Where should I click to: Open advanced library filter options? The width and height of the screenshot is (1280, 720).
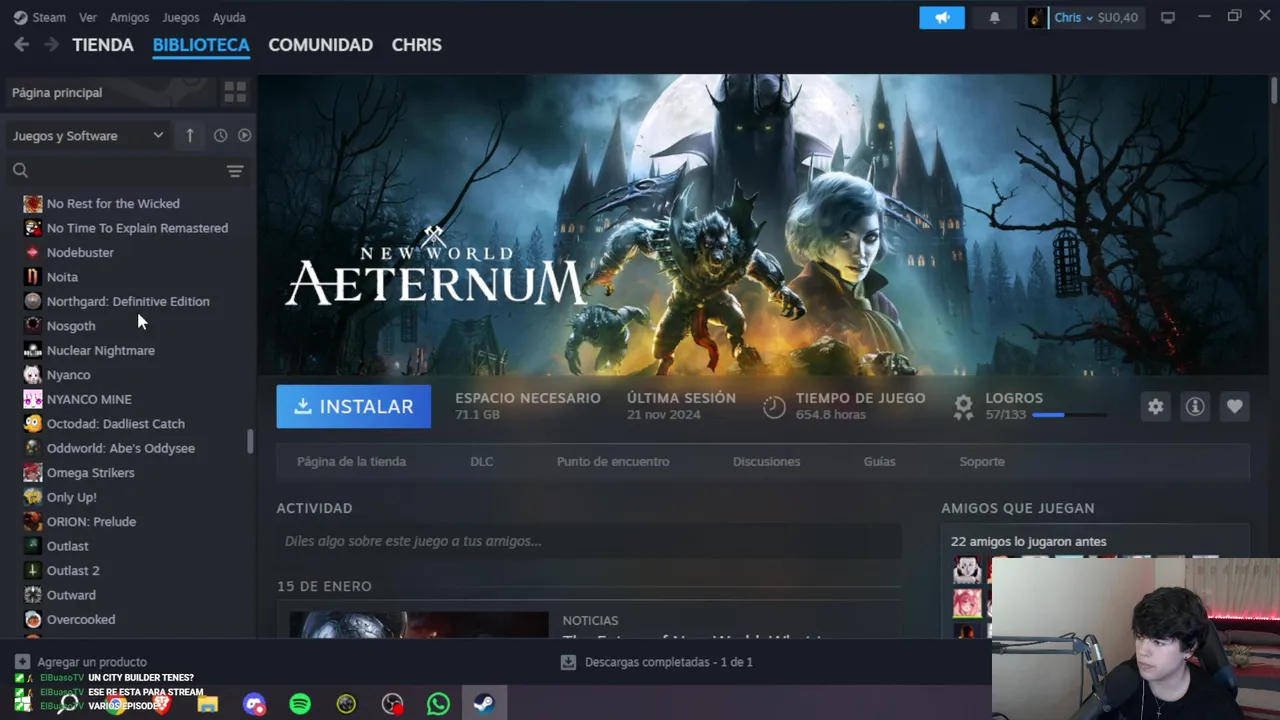(x=235, y=171)
